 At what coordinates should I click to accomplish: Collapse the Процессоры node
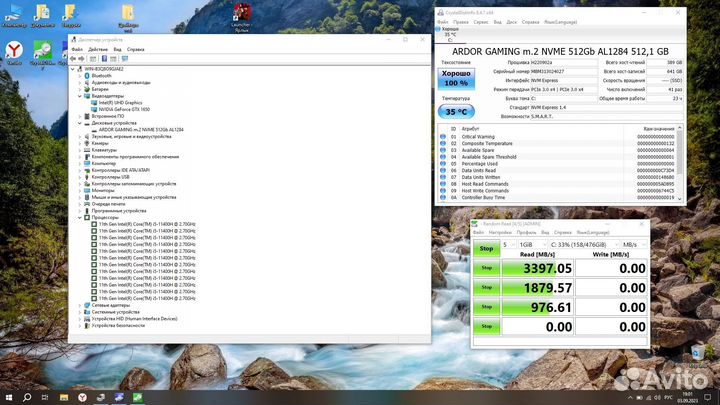coord(79,217)
